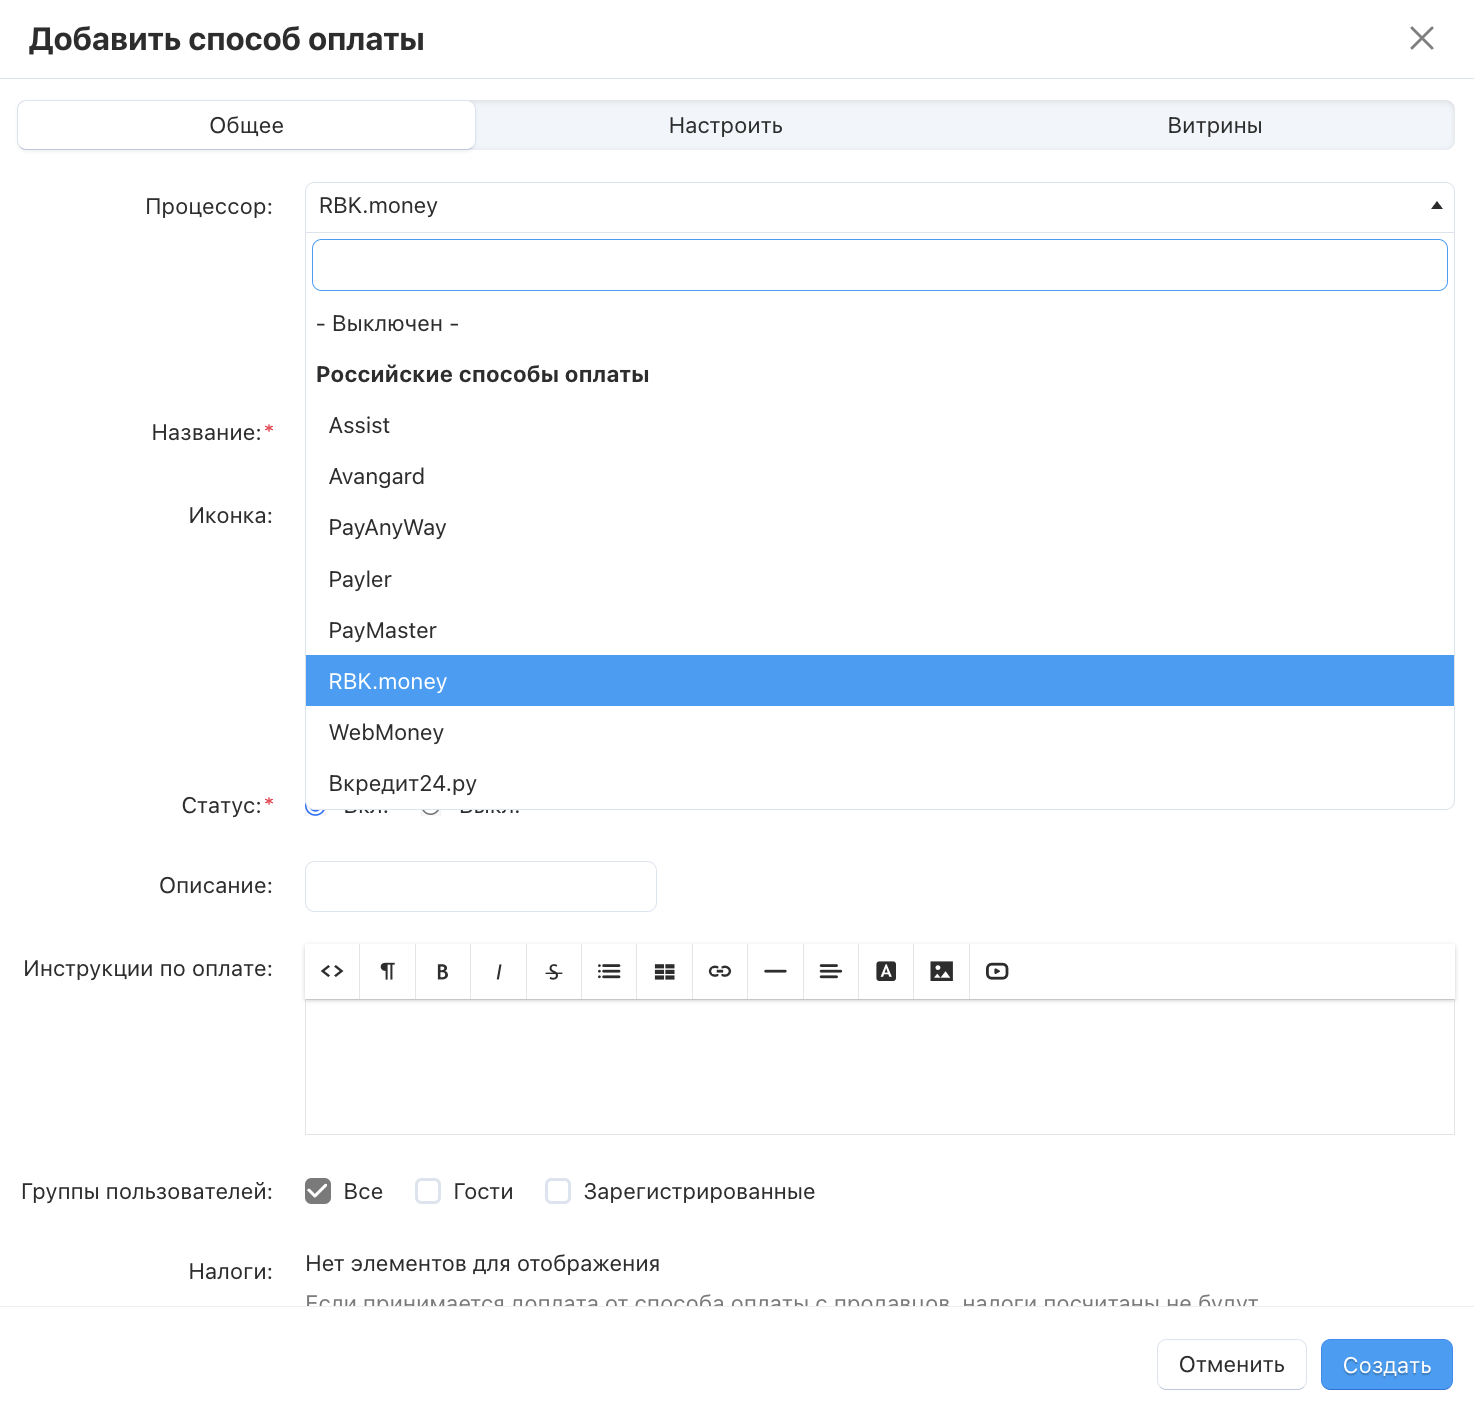Choose PayMaster in the processor dropdown
The image size is (1474, 1418).
(x=382, y=630)
